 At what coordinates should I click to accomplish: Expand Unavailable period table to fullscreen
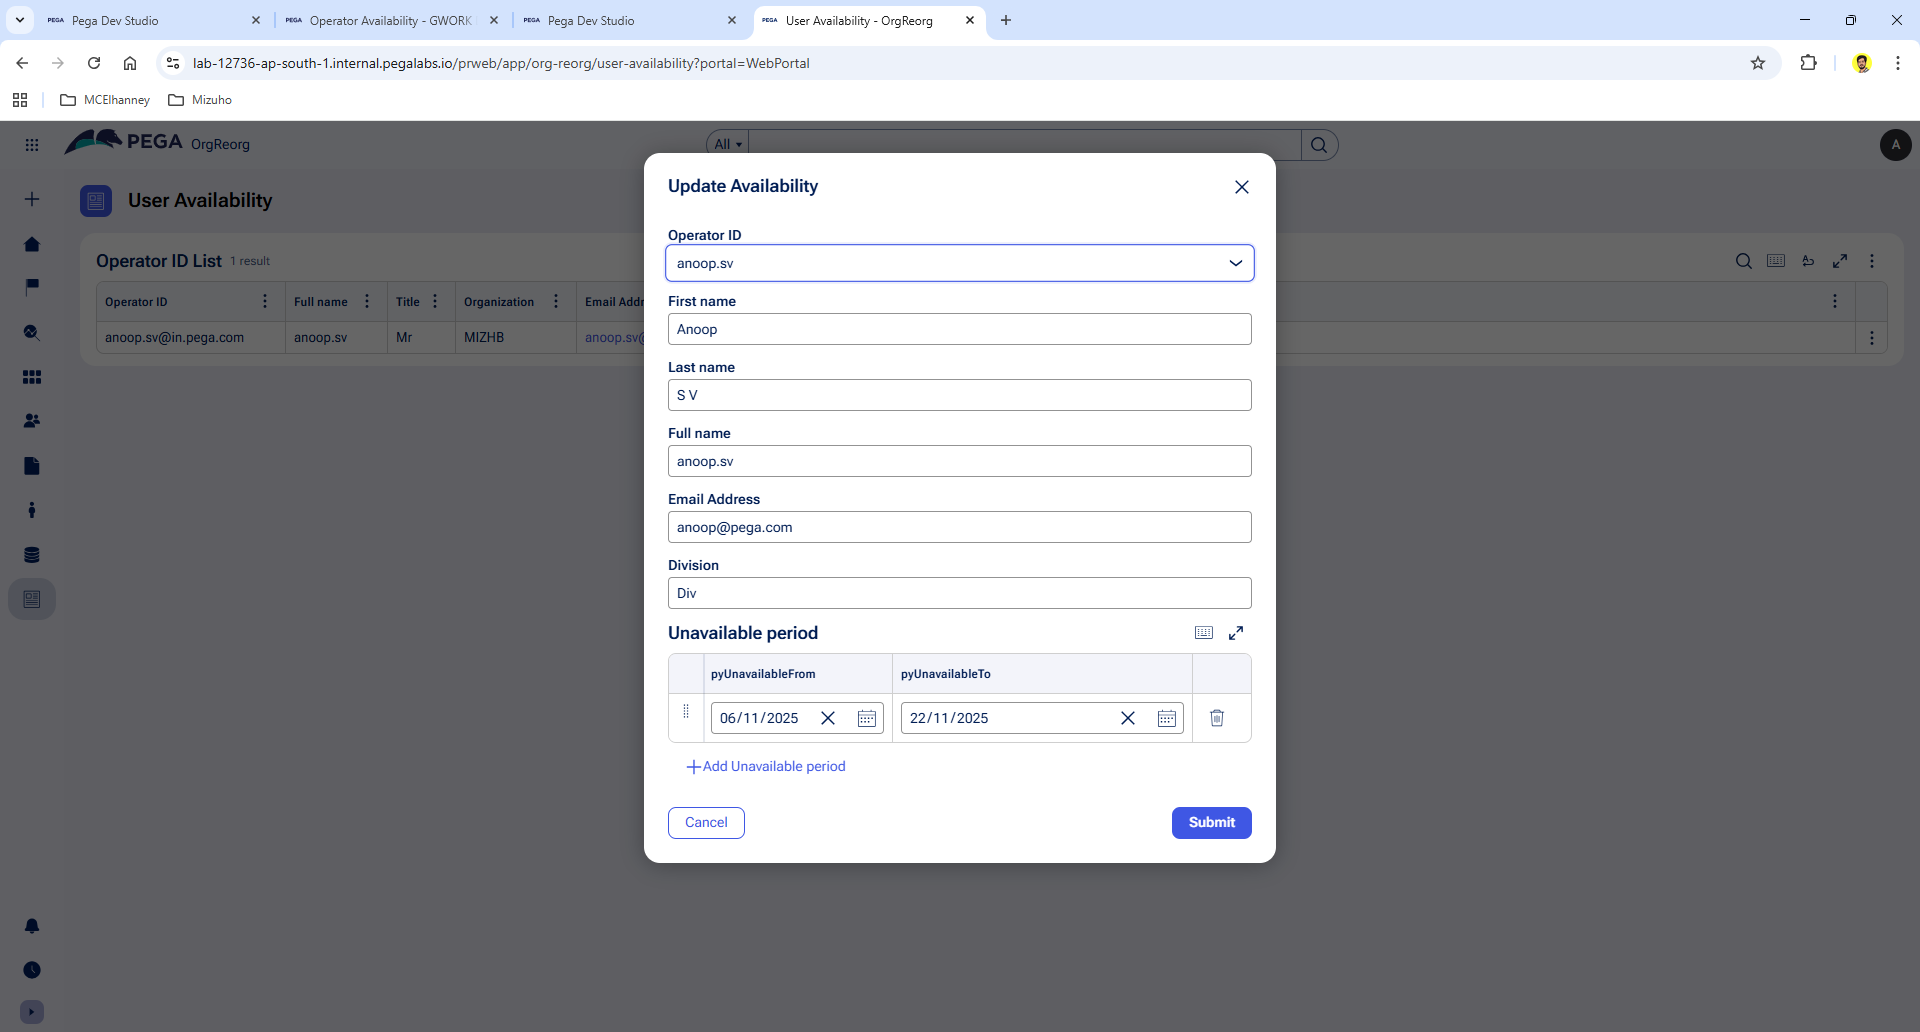(1236, 633)
